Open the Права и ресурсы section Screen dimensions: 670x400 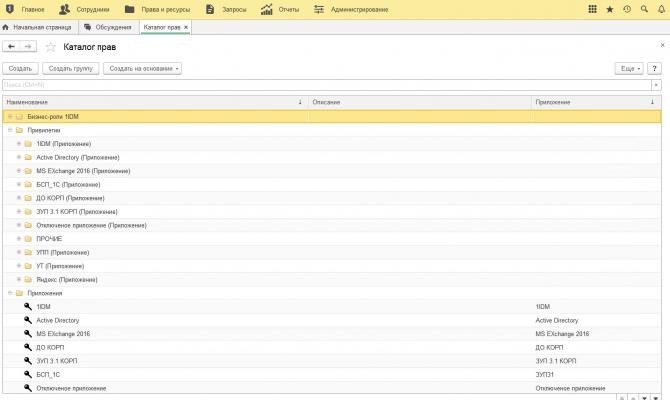pos(158,9)
